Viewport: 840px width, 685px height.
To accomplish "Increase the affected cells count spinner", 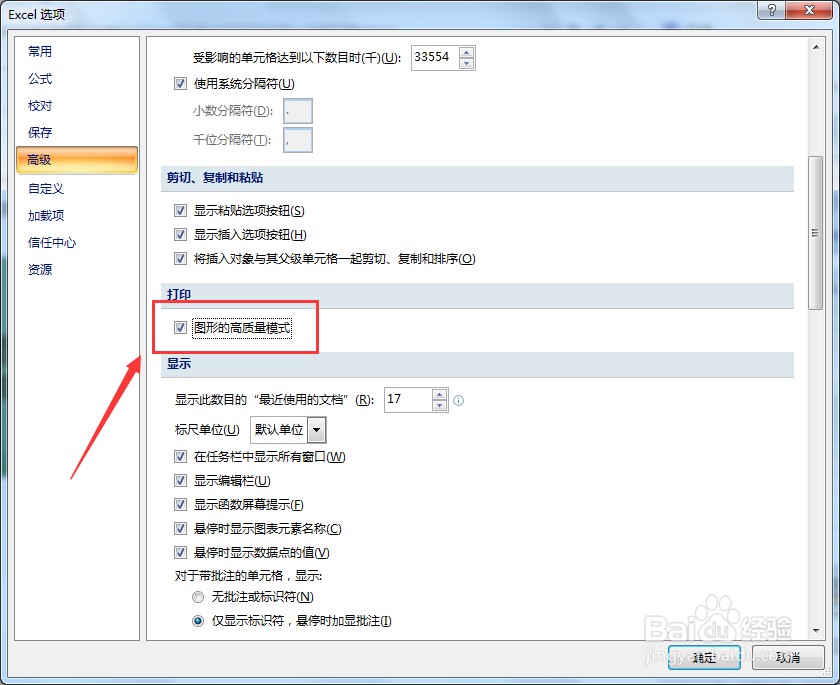I will [x=467, y=52].
